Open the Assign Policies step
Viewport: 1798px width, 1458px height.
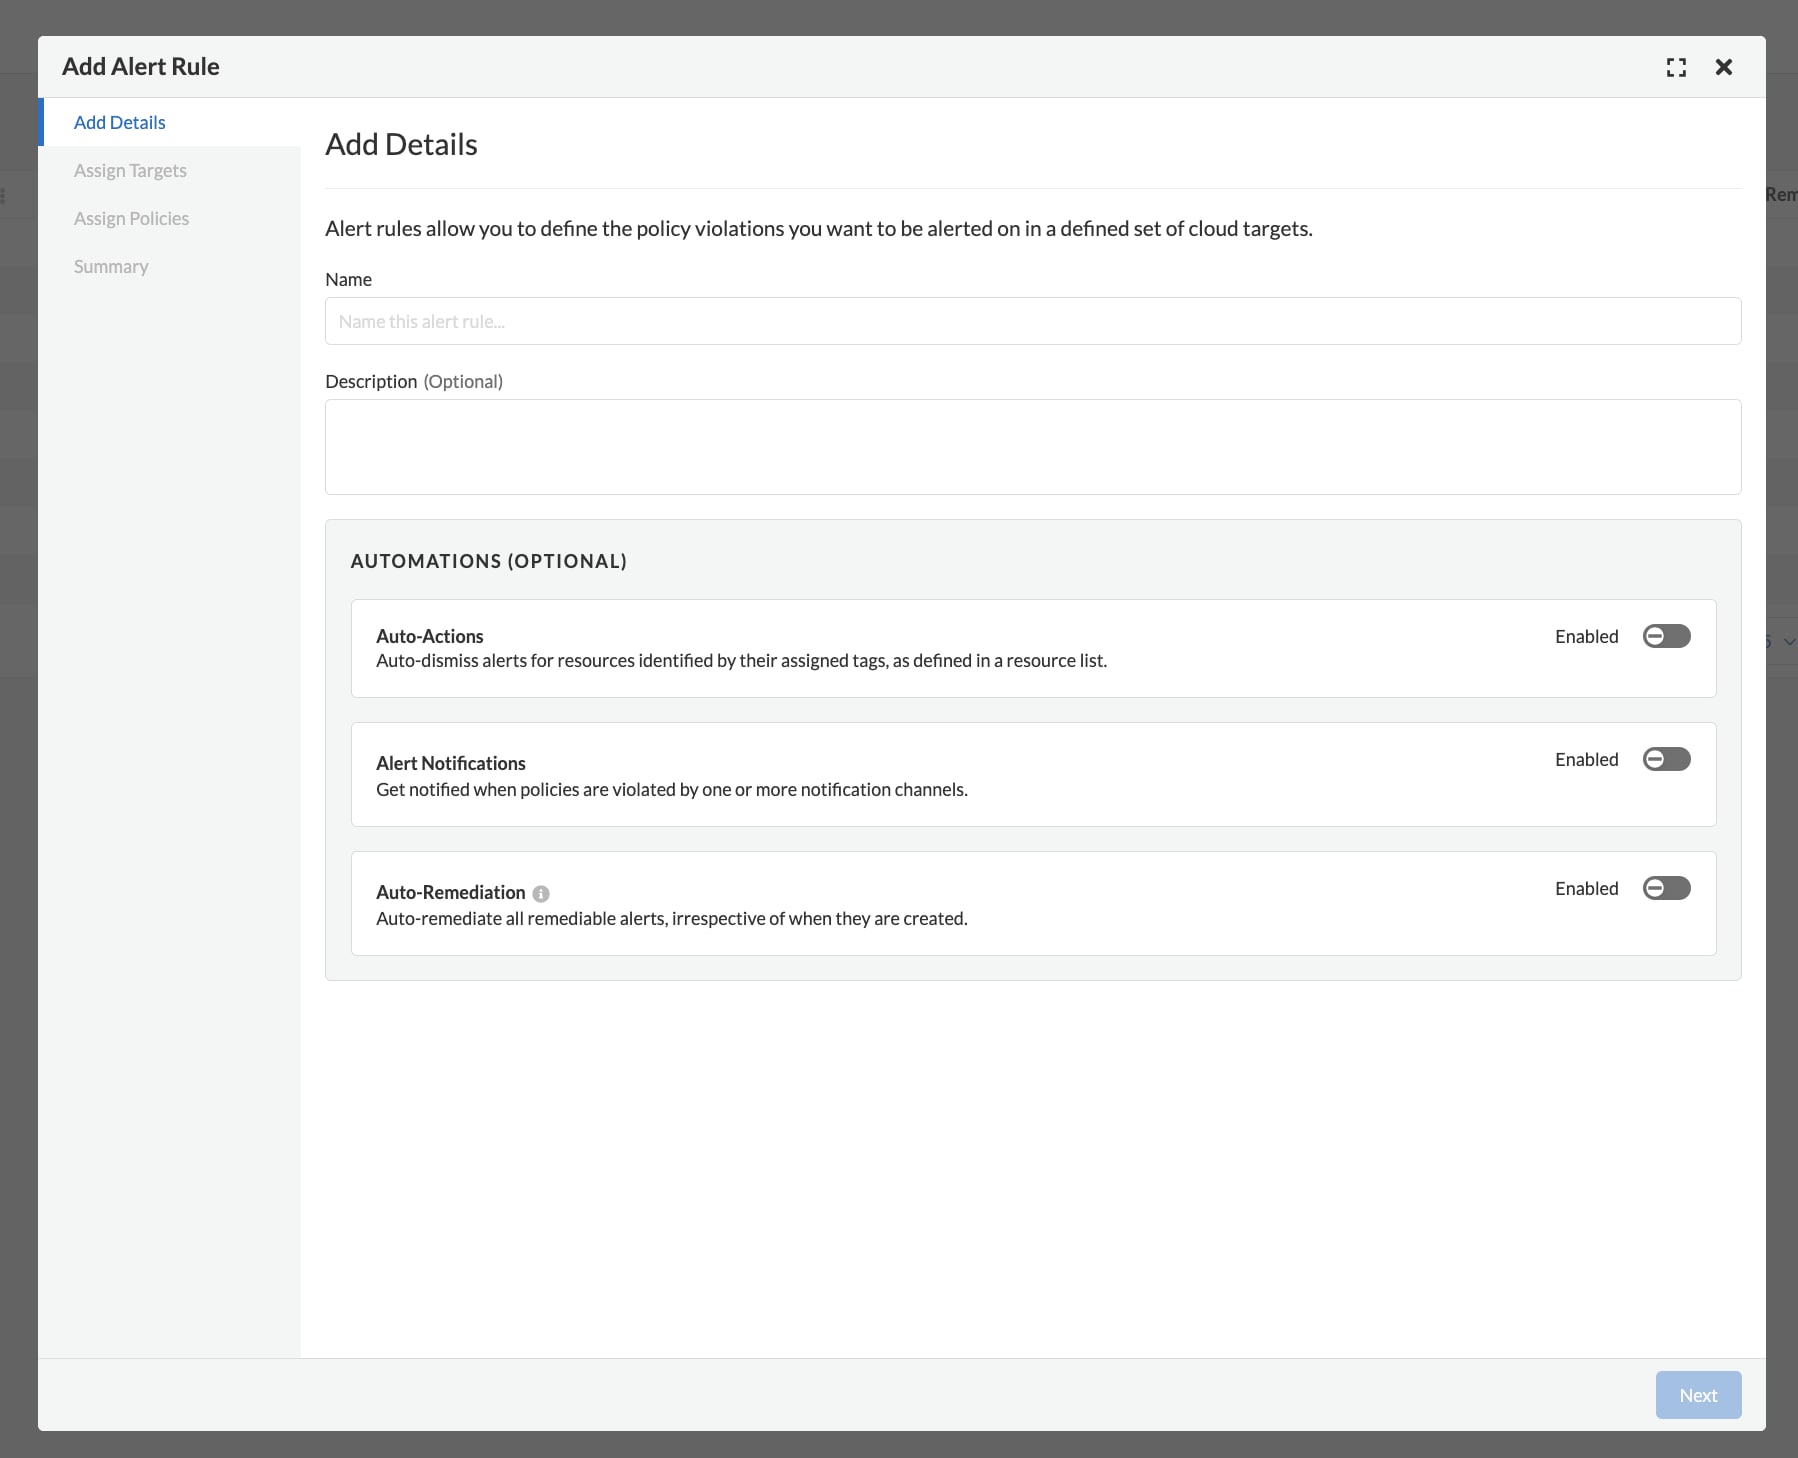click(131, 218)
